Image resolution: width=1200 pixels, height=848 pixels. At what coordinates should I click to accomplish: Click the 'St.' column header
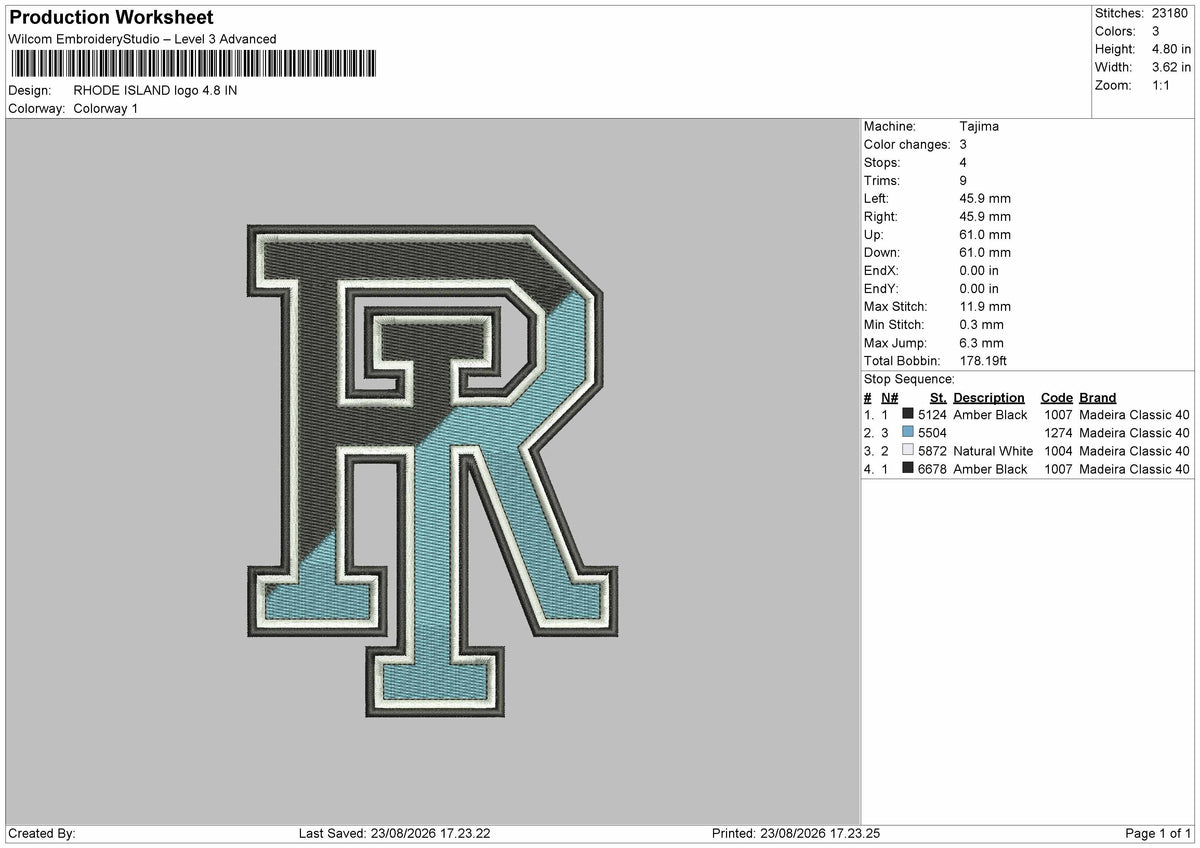click(x=938, y=397)
